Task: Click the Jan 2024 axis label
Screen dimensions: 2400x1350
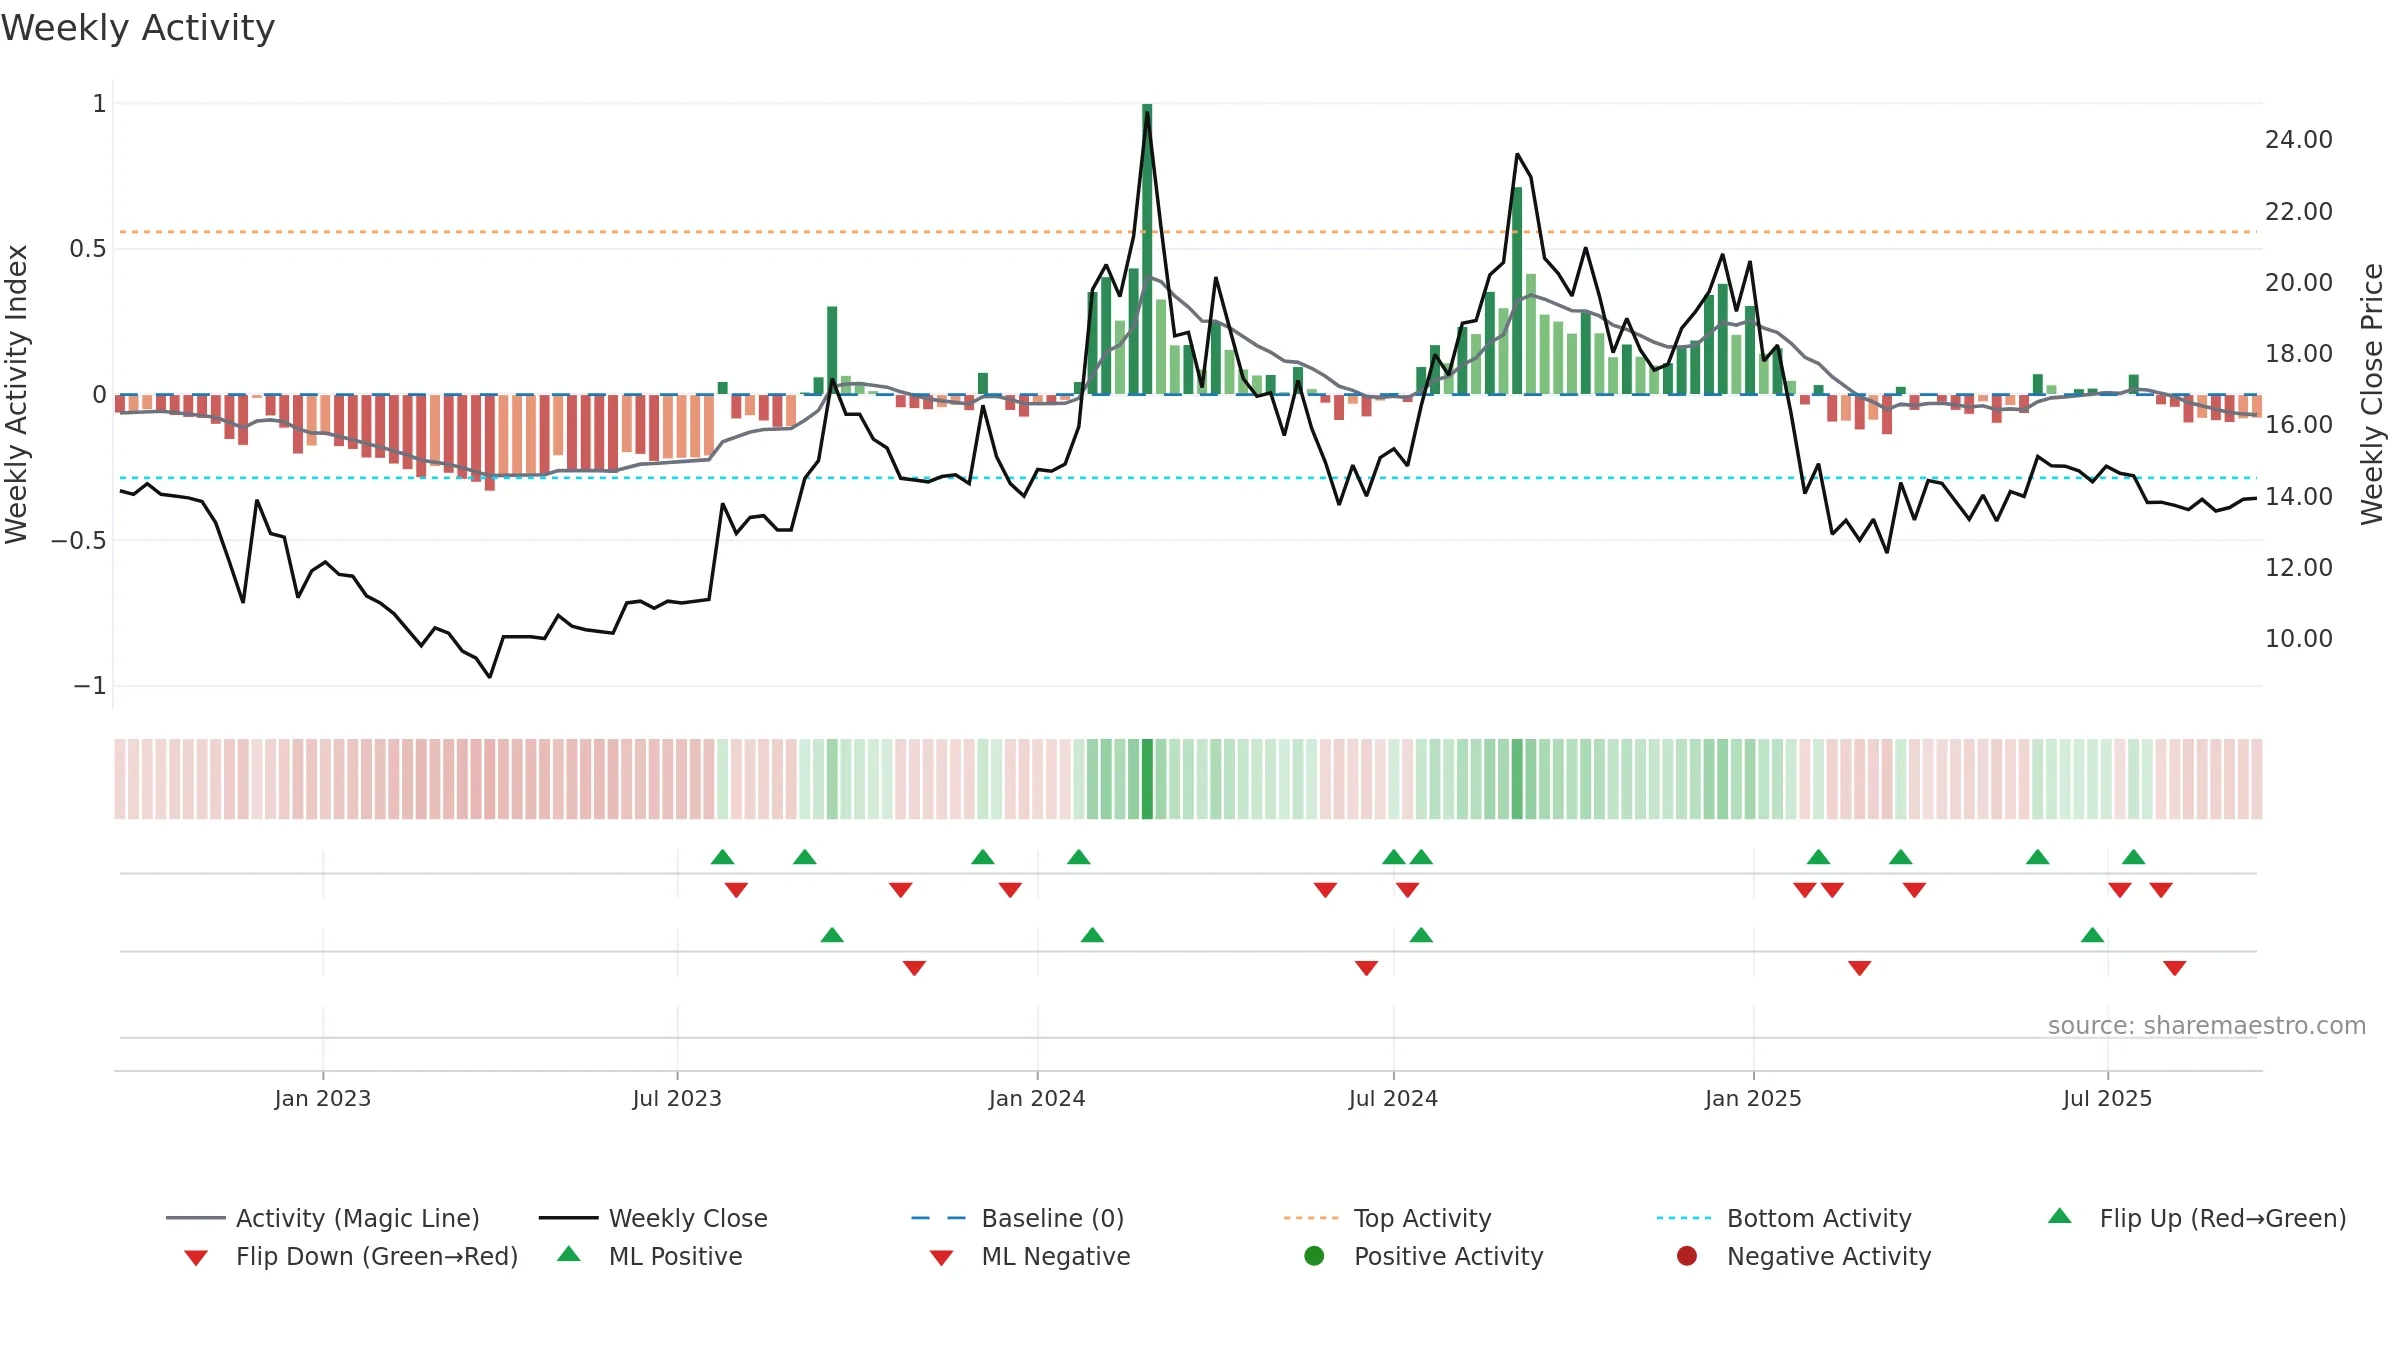Action: [x=1037, y=1098]
